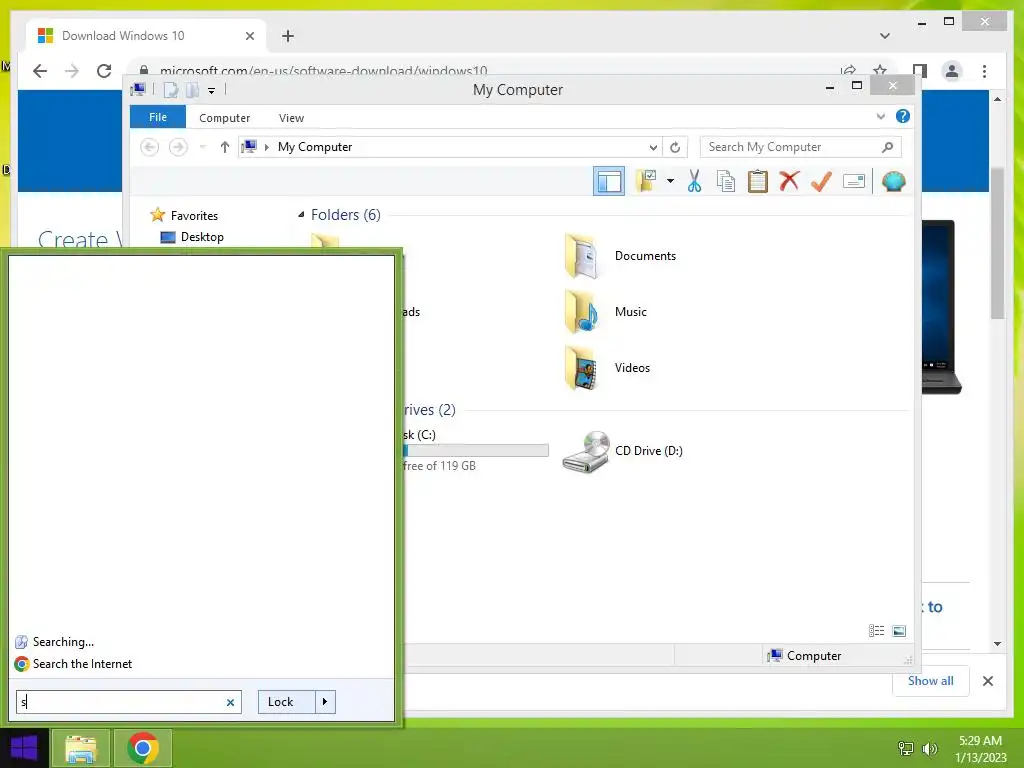Open the File ribbon tab
This screenshot has height=768, width=1024.
[157, 117]
